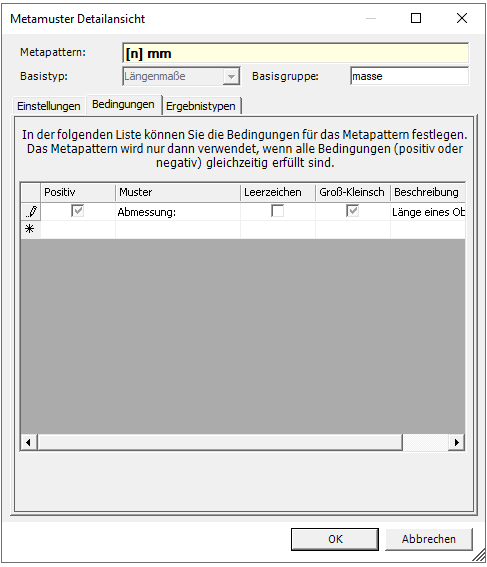Open the Ergebnistypen tab
Viewport: 487px width, 567px height.
(x=201, y=106)
